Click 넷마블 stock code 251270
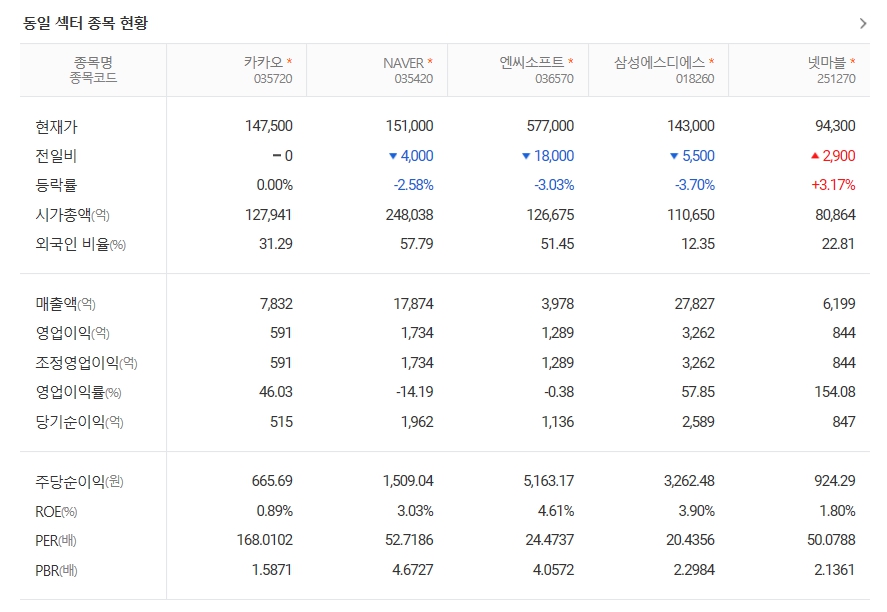The height and width of the screenshot is (612, 887). (x=836, y=79)
